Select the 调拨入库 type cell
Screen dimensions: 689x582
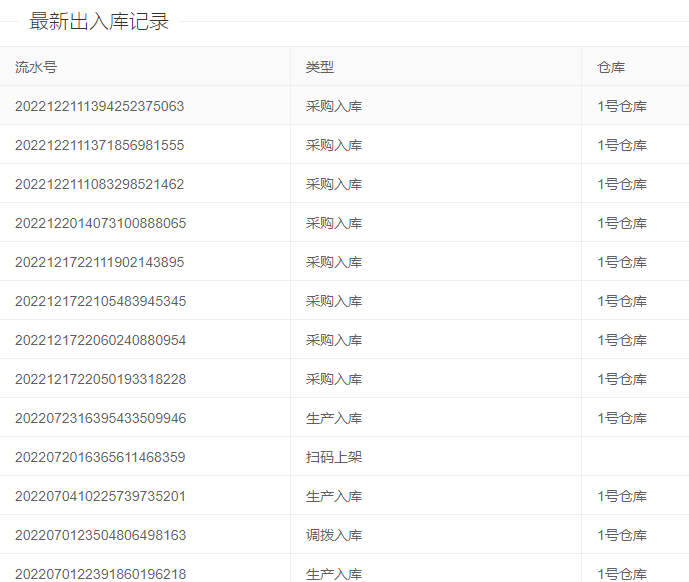point(334,535)
